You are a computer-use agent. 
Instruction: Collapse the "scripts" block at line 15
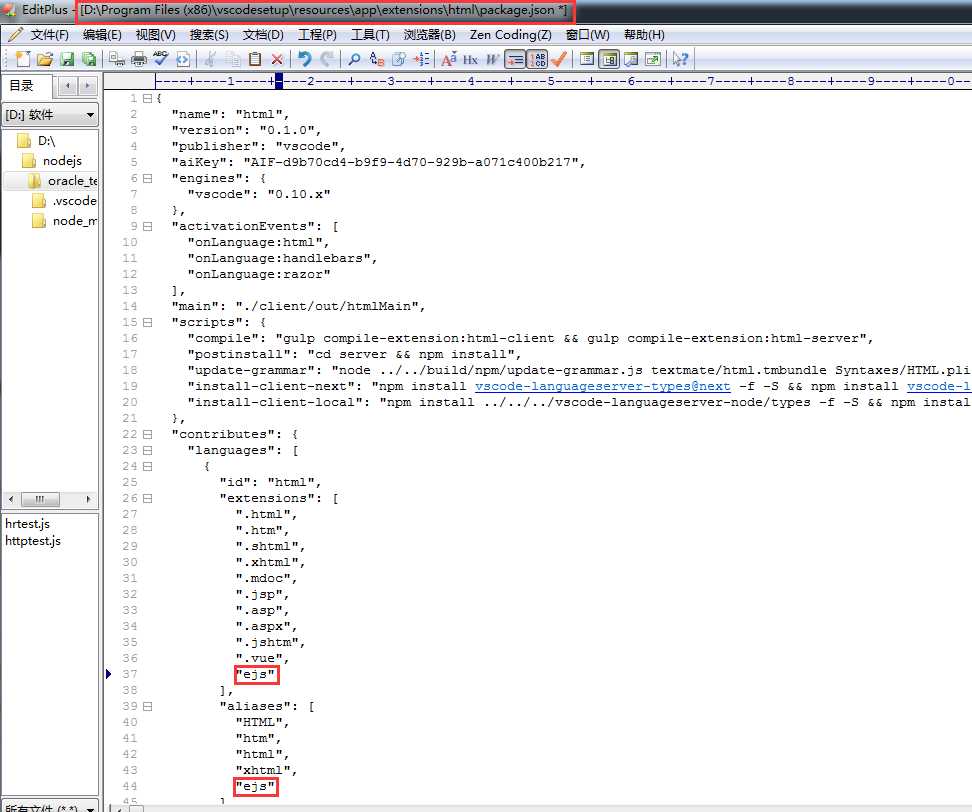(148, 322)
